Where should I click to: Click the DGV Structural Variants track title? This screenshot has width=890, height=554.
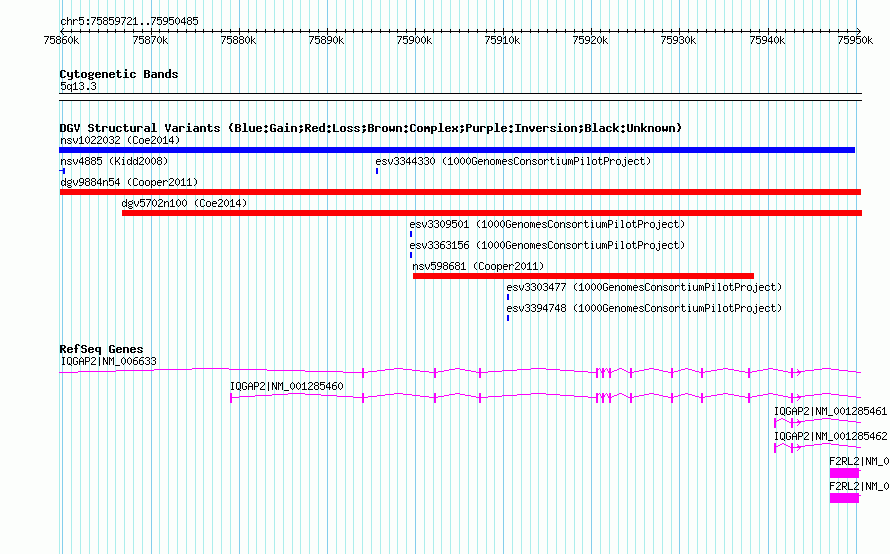pos(371,128)
